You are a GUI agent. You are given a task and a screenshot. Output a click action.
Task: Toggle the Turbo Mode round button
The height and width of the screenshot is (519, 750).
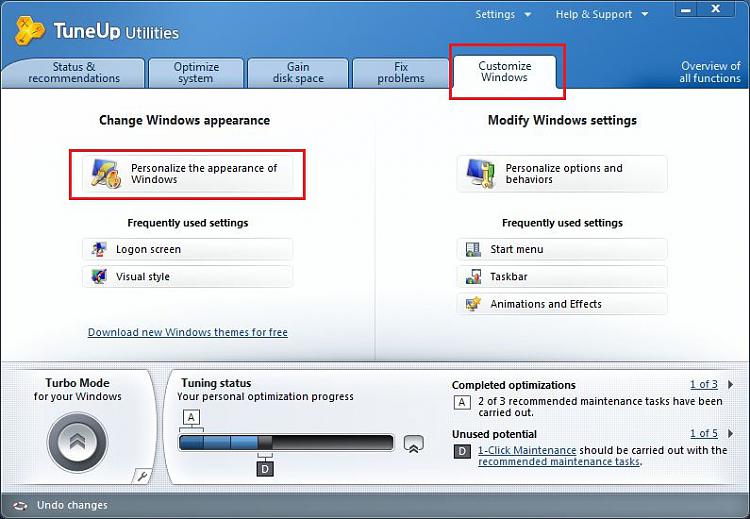(x=77, y=442)
